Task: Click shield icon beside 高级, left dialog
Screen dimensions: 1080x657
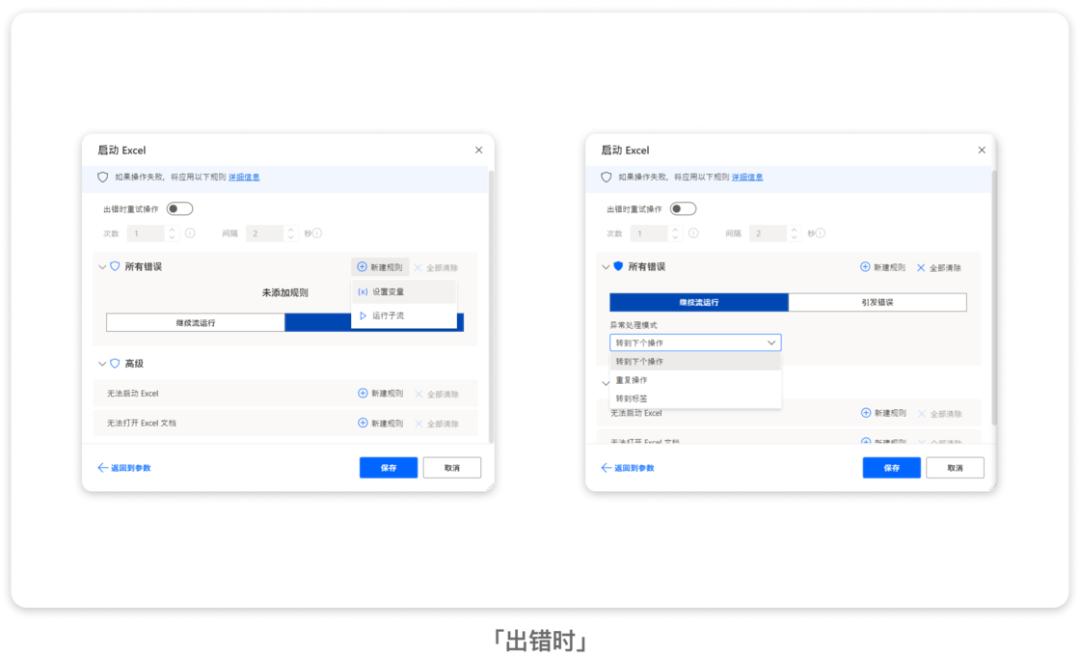Action: pyautogui.click(x=115, y=363)
